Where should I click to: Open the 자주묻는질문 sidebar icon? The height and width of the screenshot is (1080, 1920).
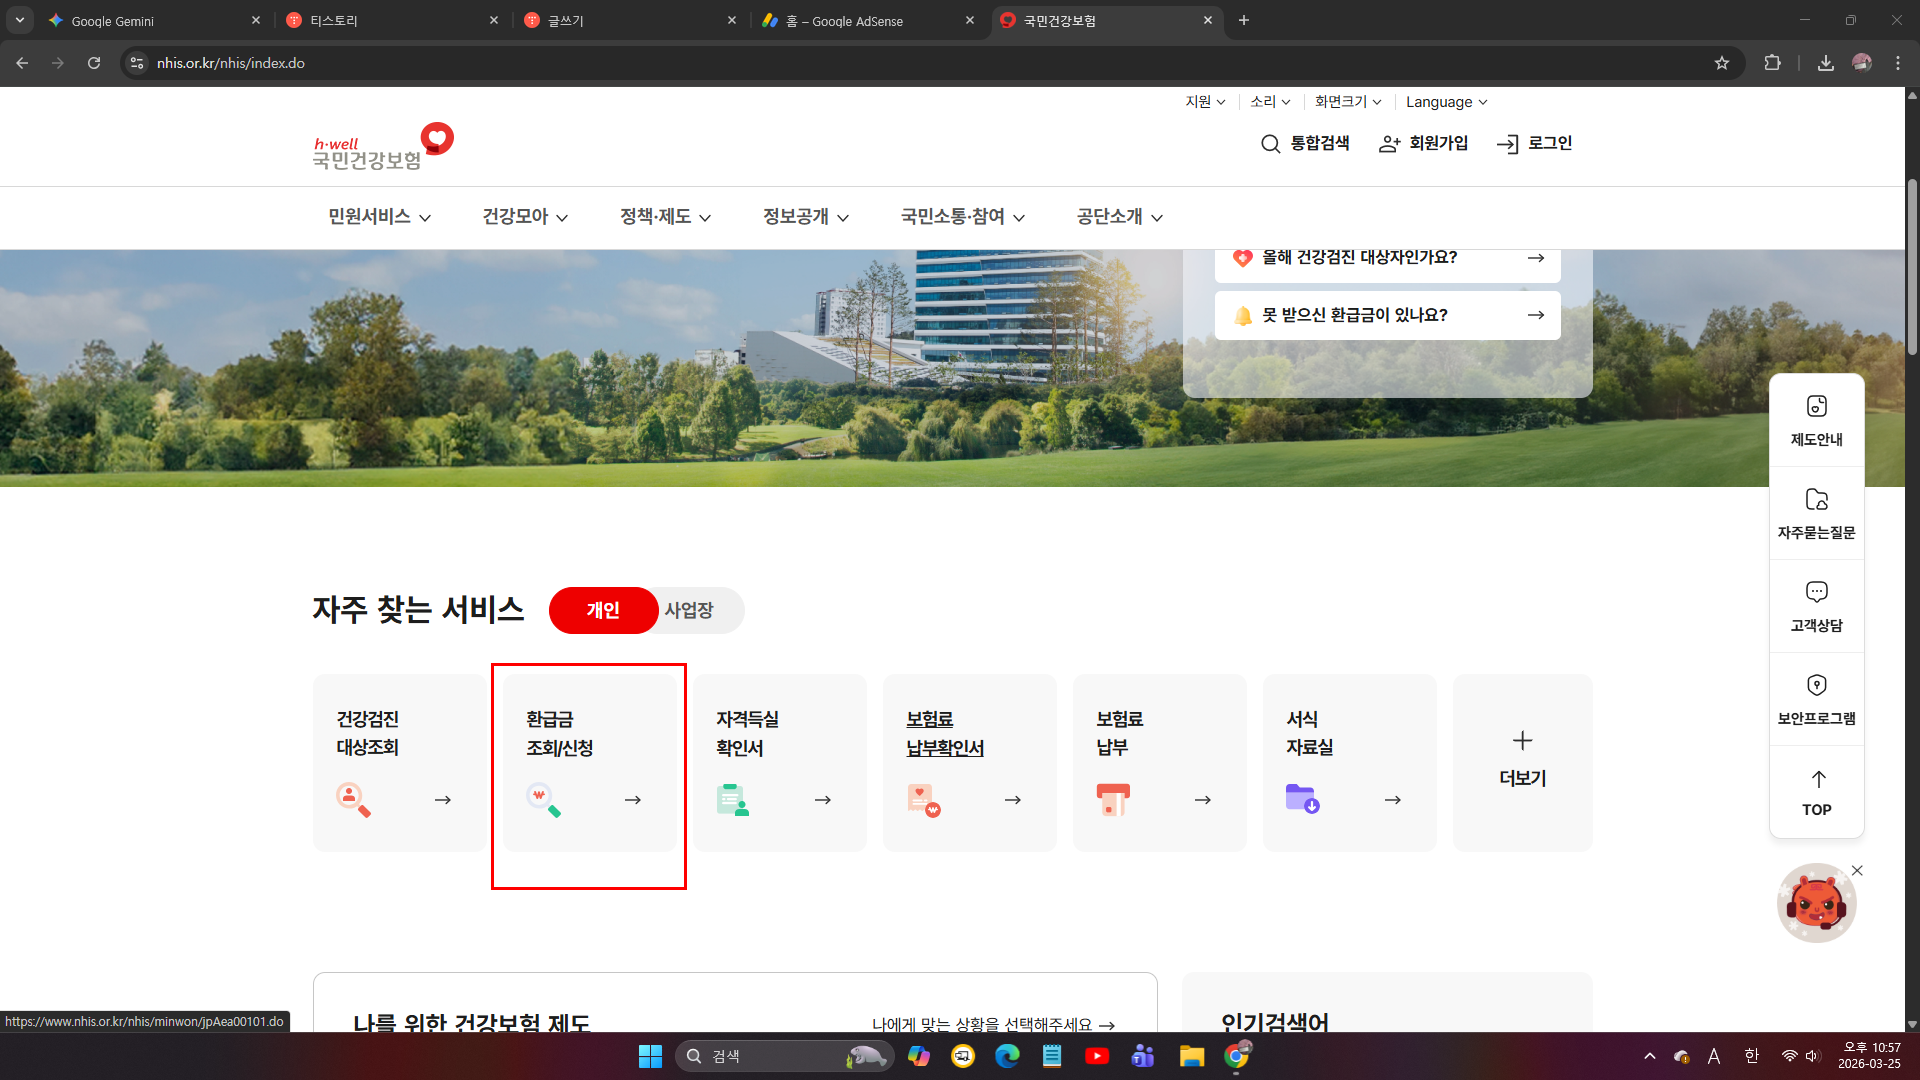tap(1816, 512)
